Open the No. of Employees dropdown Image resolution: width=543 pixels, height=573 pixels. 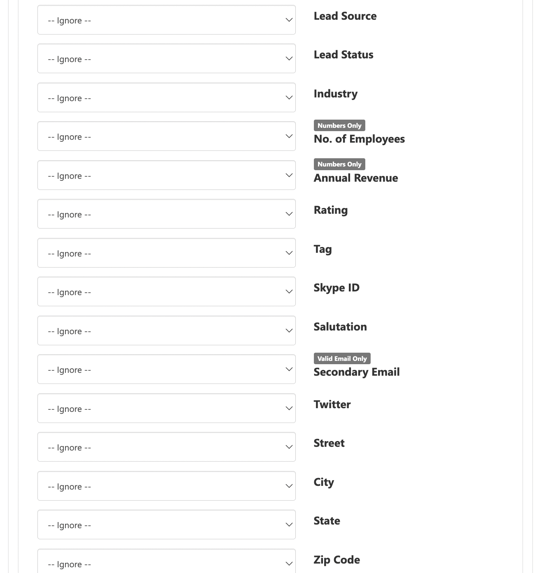tap(166, 136)
